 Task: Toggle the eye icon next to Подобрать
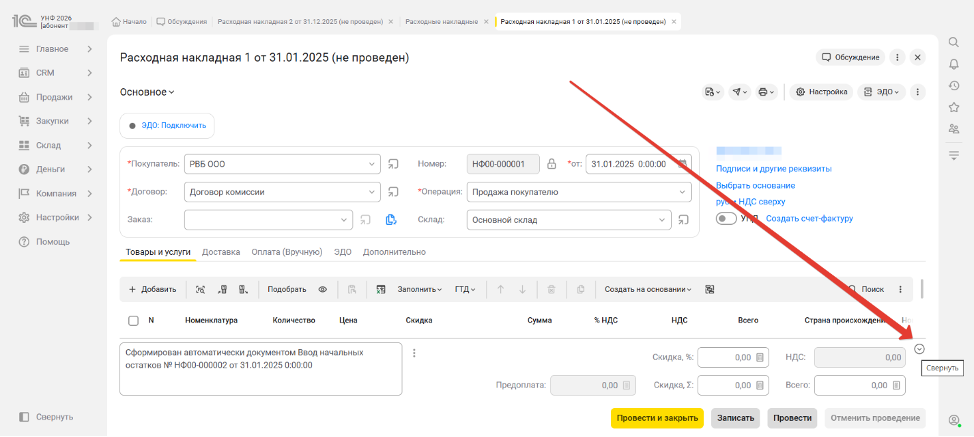pos(323,289)
